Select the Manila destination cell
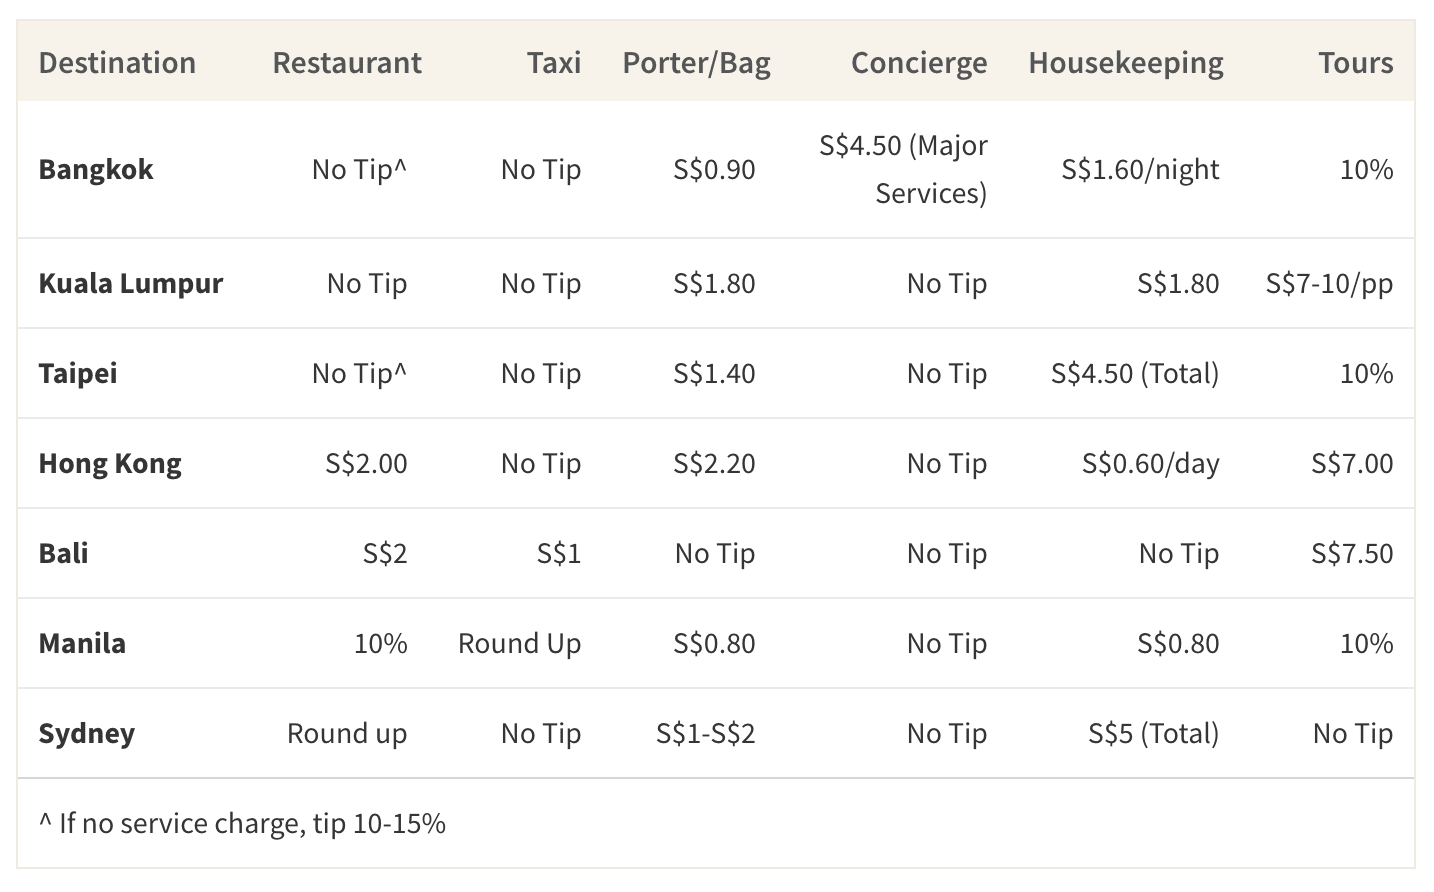 (82, 643)
